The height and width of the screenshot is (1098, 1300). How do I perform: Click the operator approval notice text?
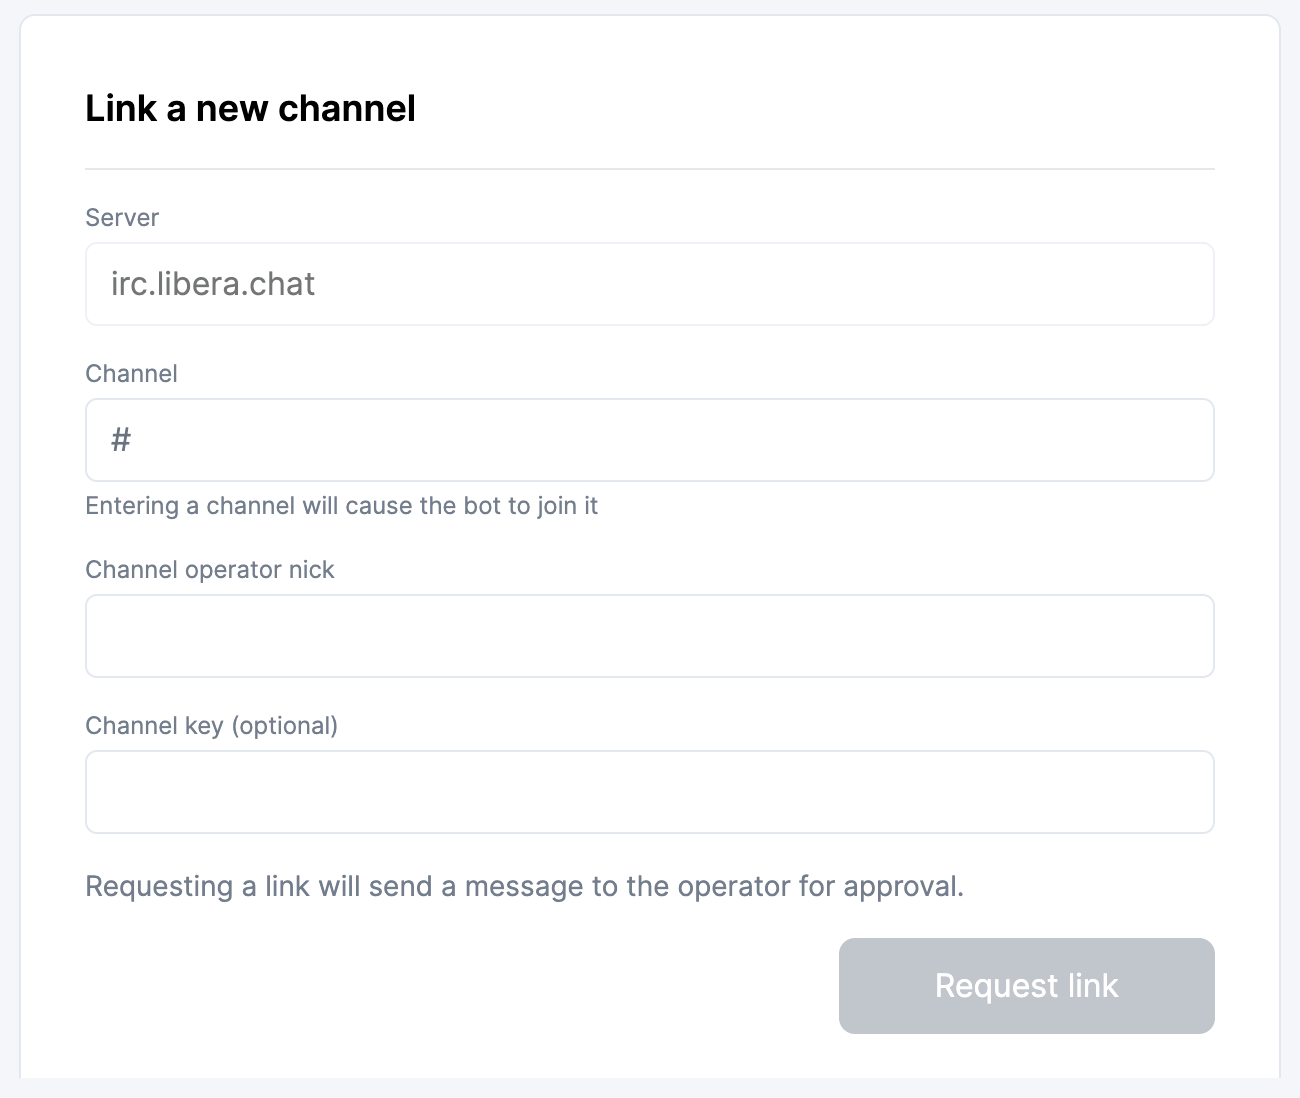524,887
